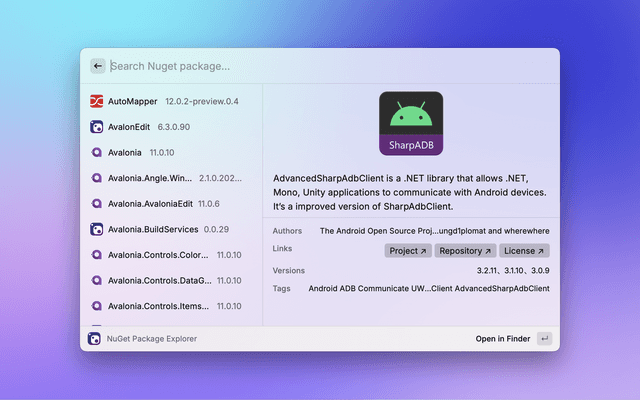
Task: Click the back arrow button
Action: click(x=98, y=66)
